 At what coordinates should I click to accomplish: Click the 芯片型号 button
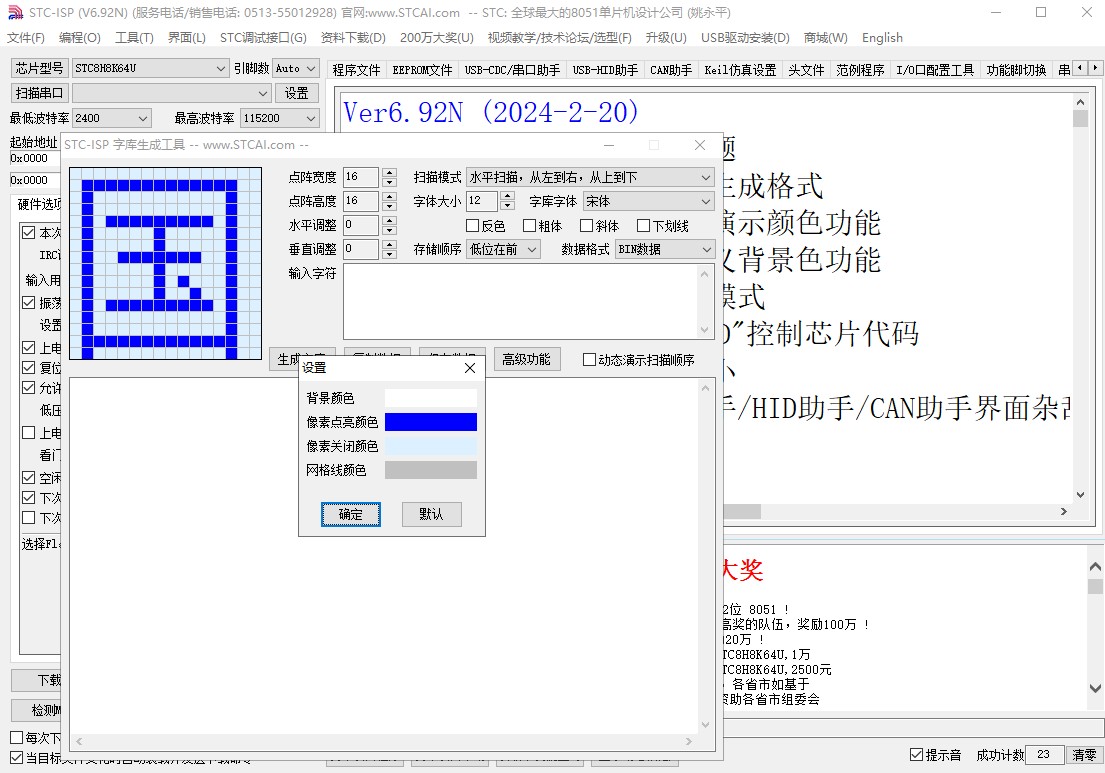coord(39,68)
